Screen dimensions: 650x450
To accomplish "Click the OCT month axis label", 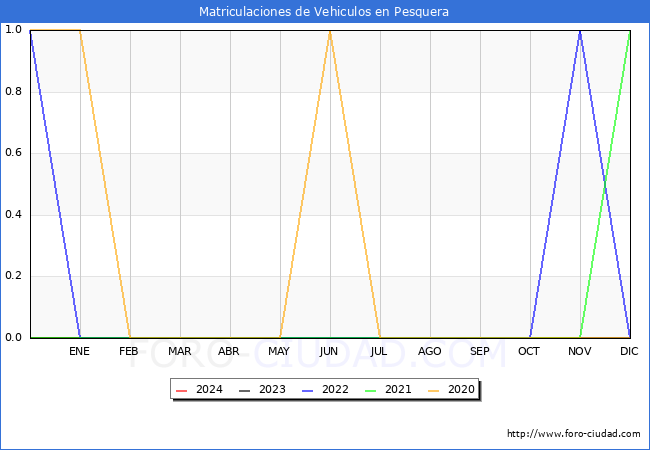I will click(529, 351).
